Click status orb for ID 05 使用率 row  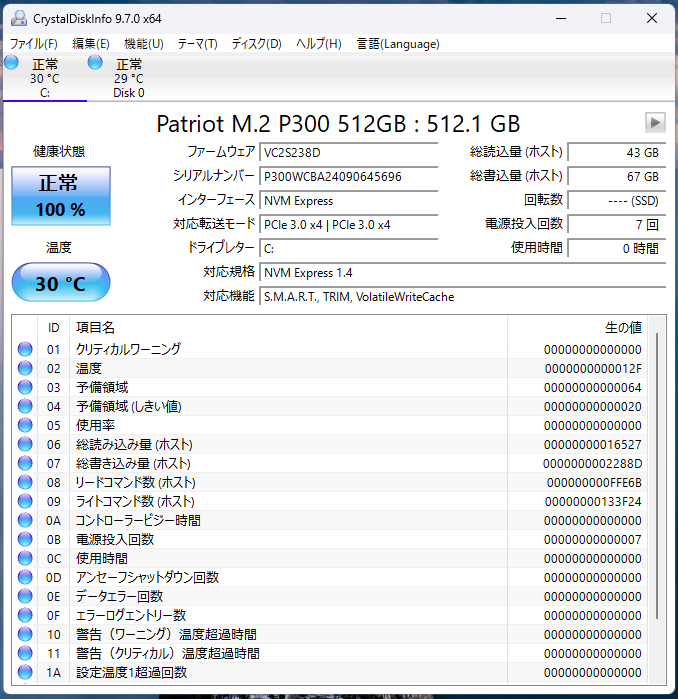25,425
